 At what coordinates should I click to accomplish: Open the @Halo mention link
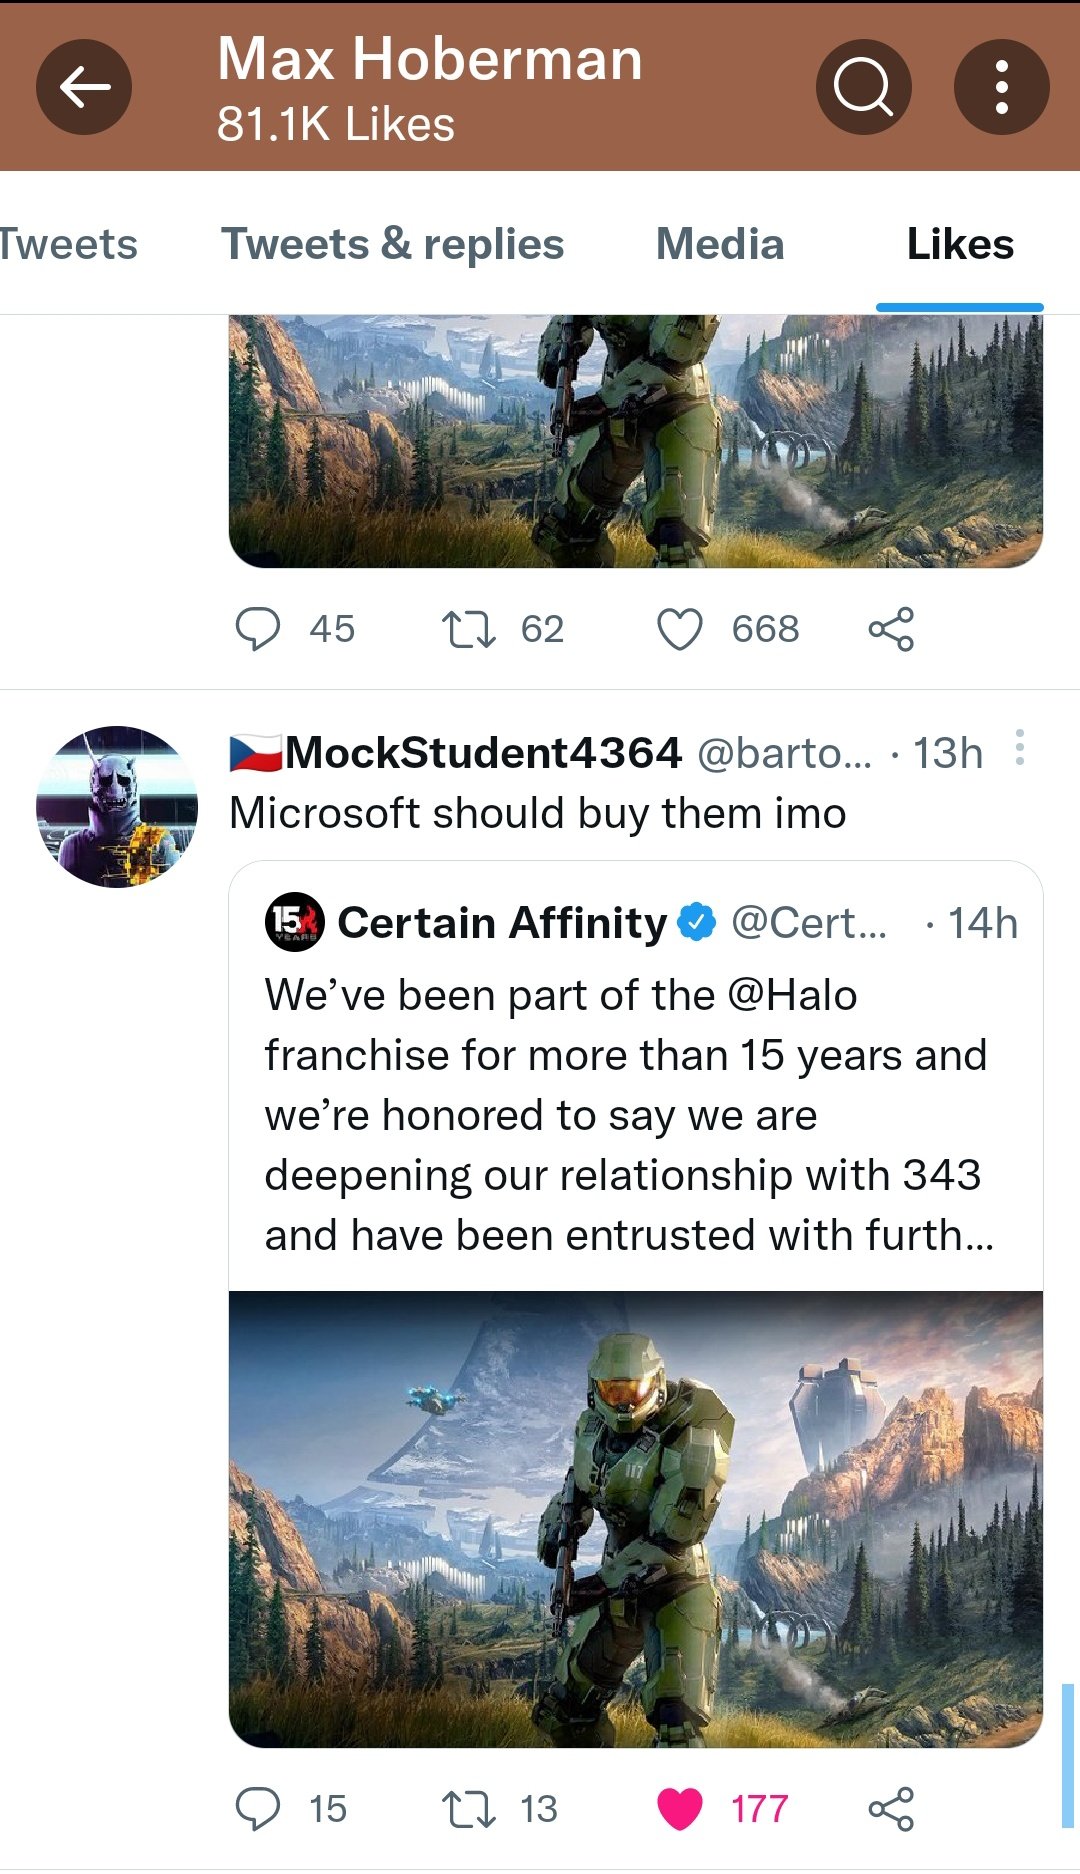(792, 996)
